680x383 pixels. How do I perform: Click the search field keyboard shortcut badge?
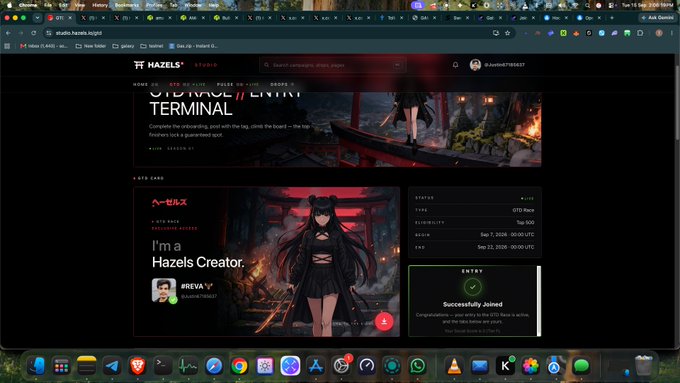point(397,65)
